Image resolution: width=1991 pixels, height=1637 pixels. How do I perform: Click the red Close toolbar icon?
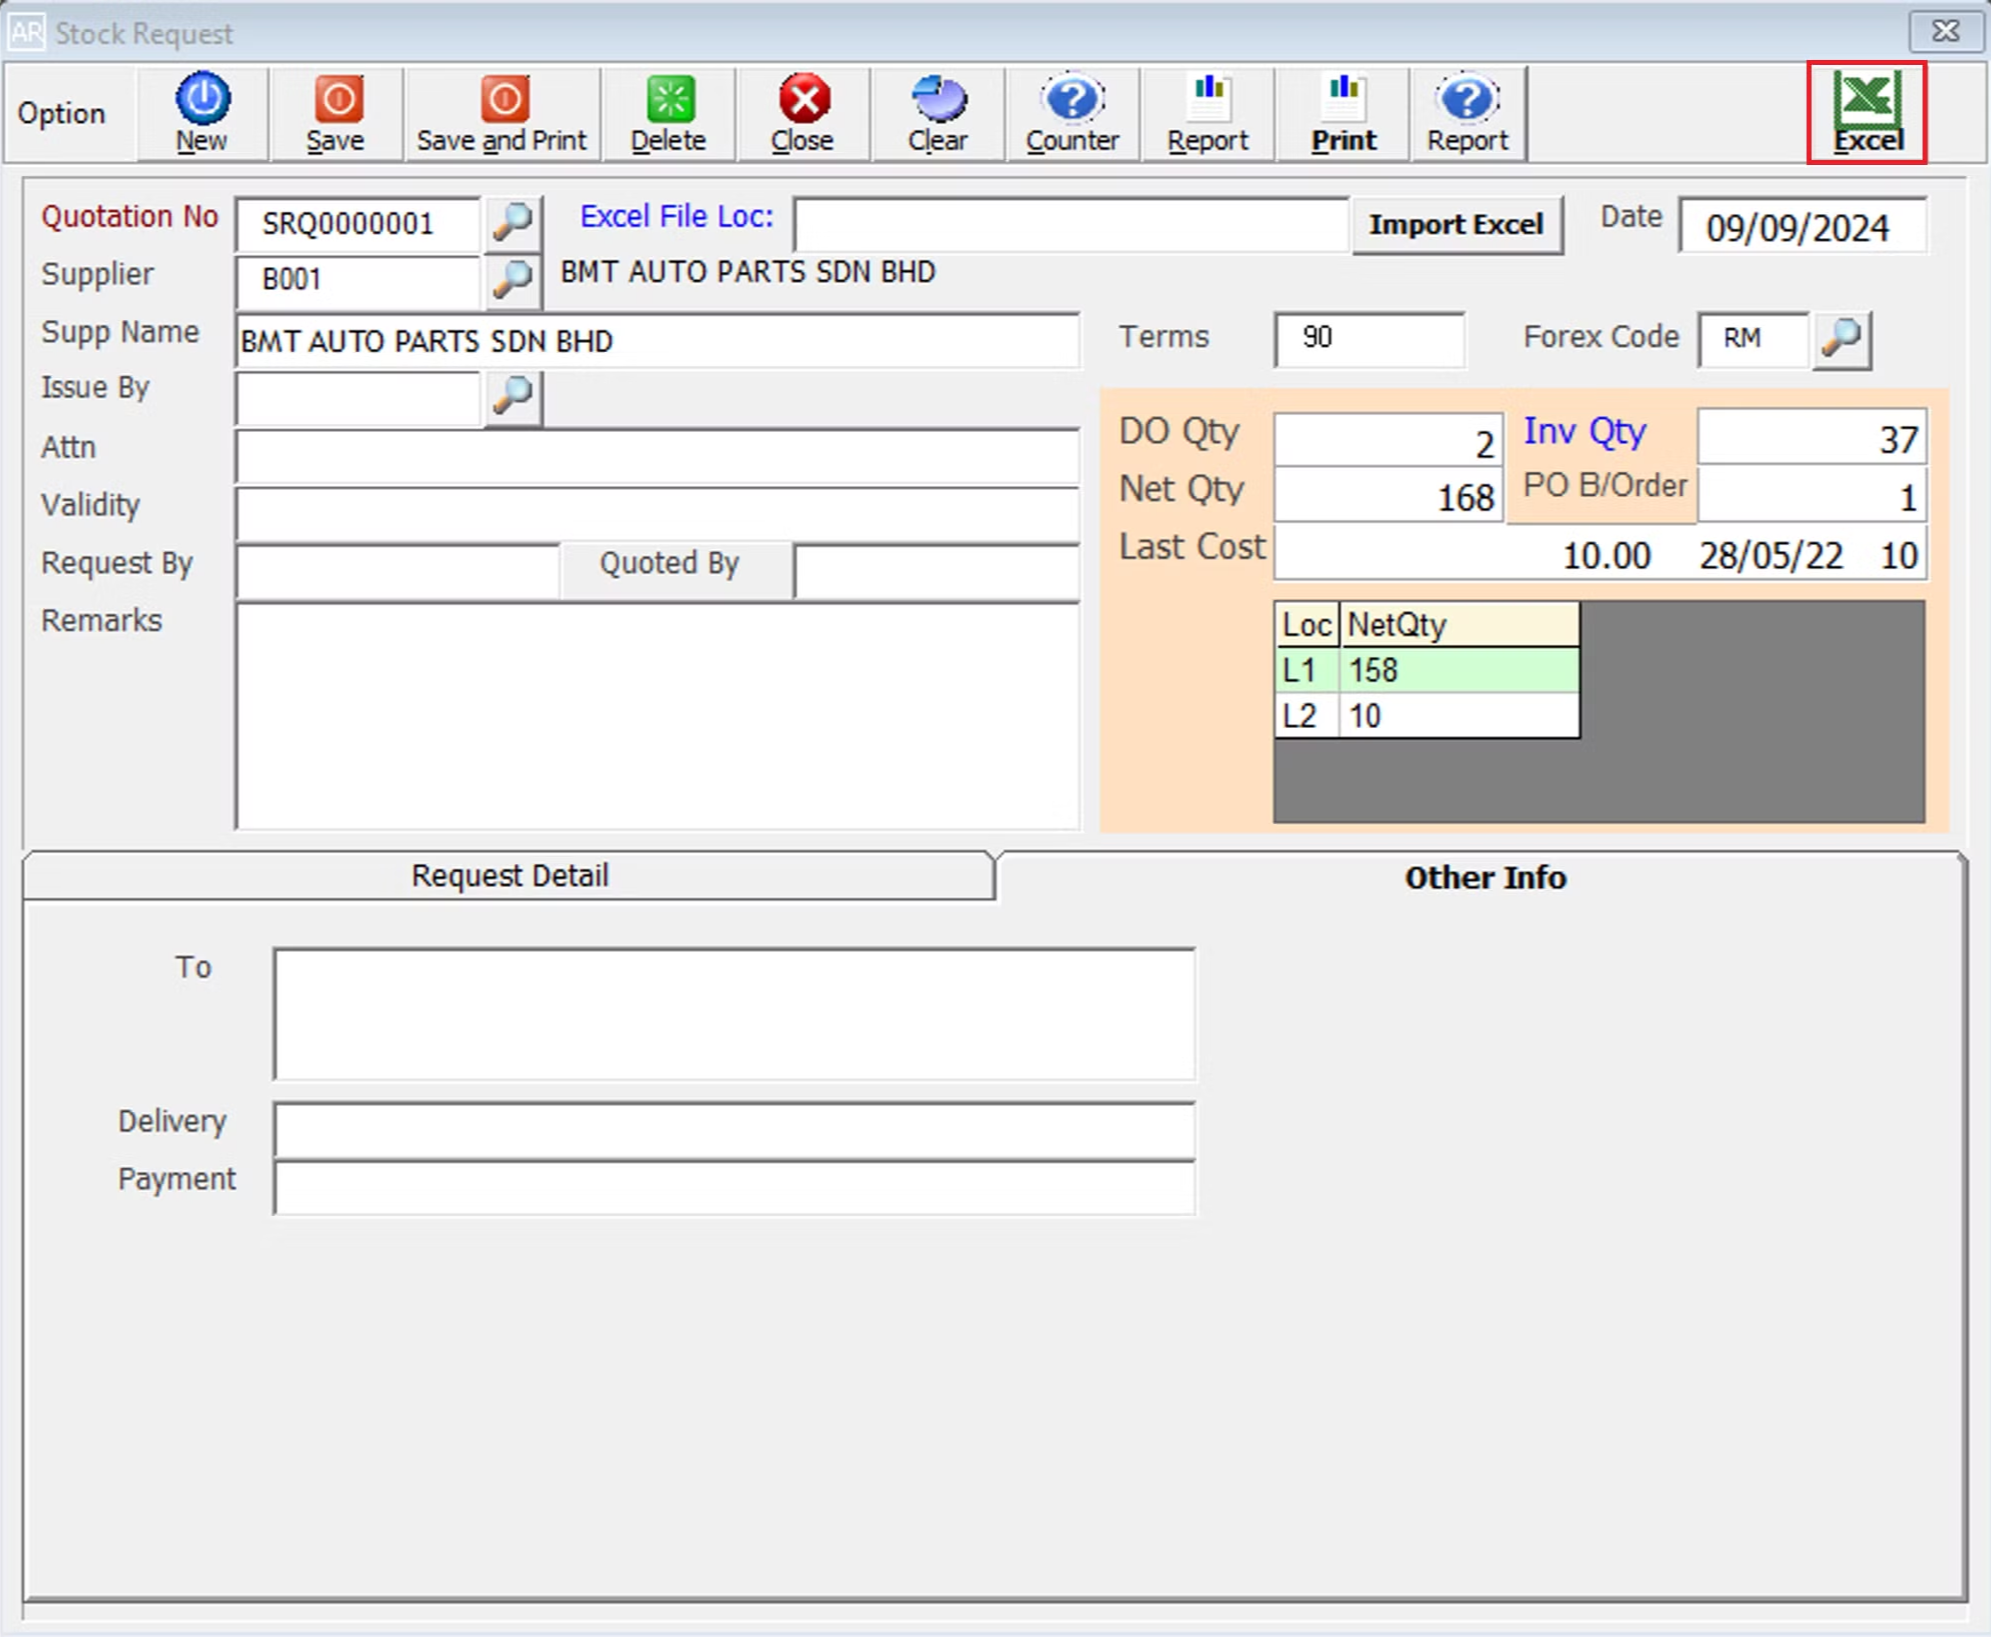tap(803, 113)
